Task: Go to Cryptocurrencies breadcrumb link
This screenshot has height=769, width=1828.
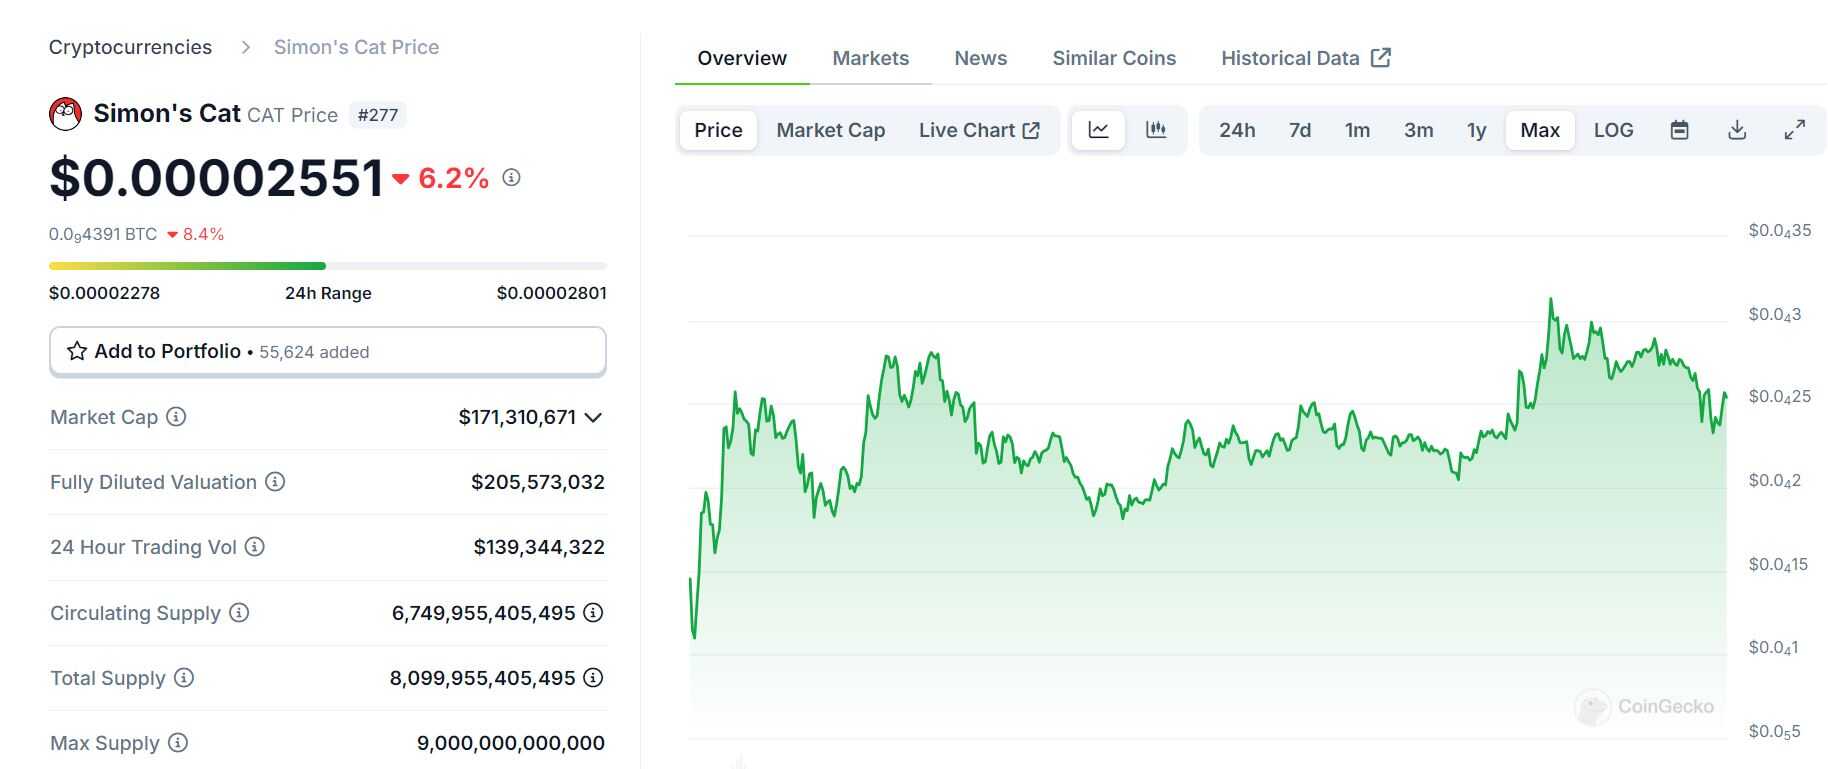Action: click(130, 47)
